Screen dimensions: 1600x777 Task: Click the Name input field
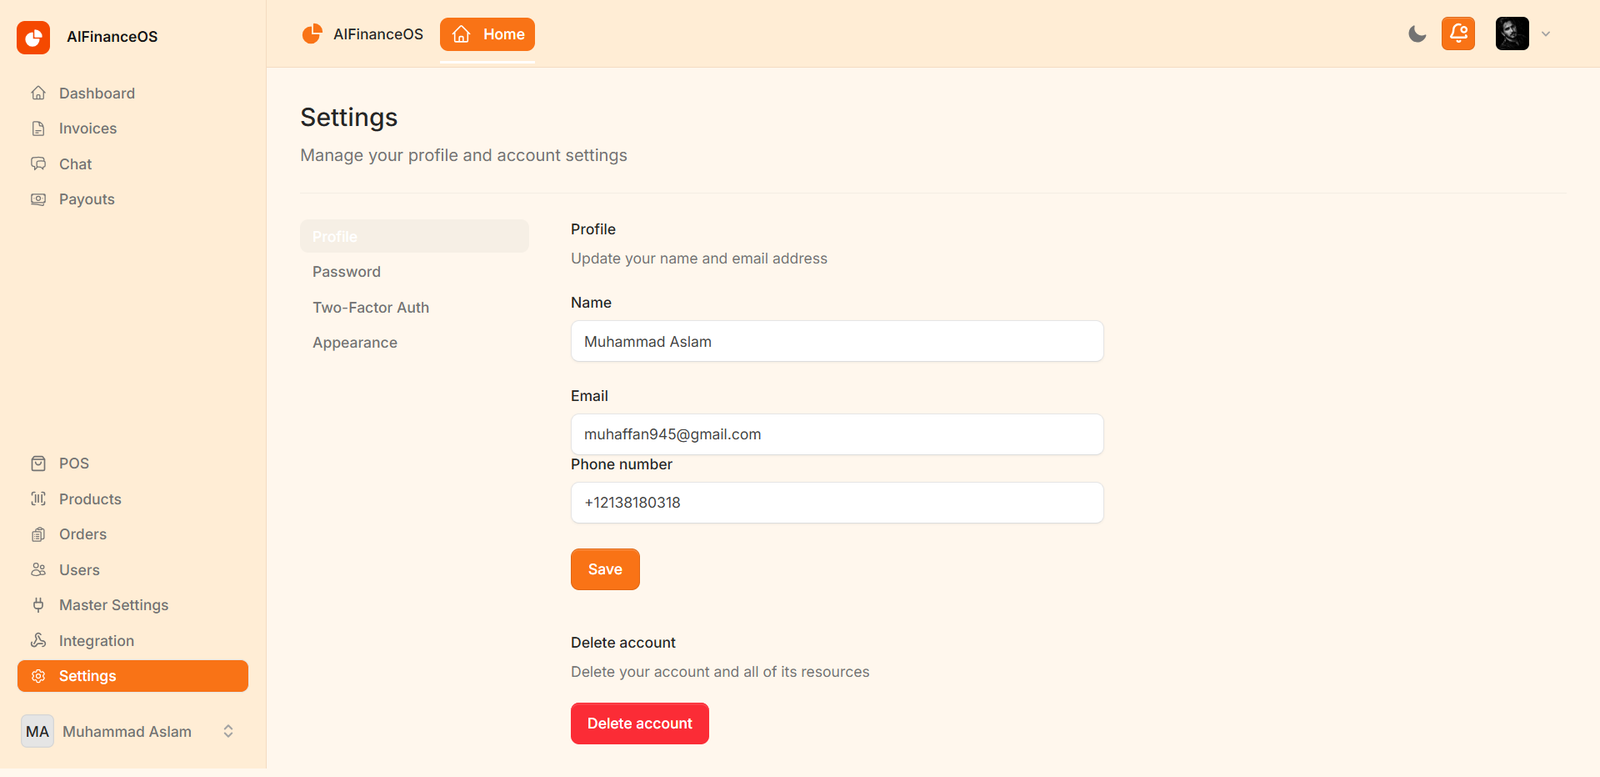pos(837,341)
